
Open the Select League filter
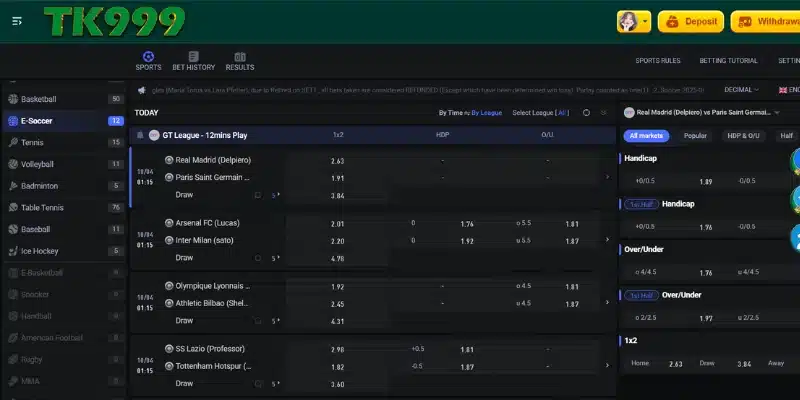[540, 113]
